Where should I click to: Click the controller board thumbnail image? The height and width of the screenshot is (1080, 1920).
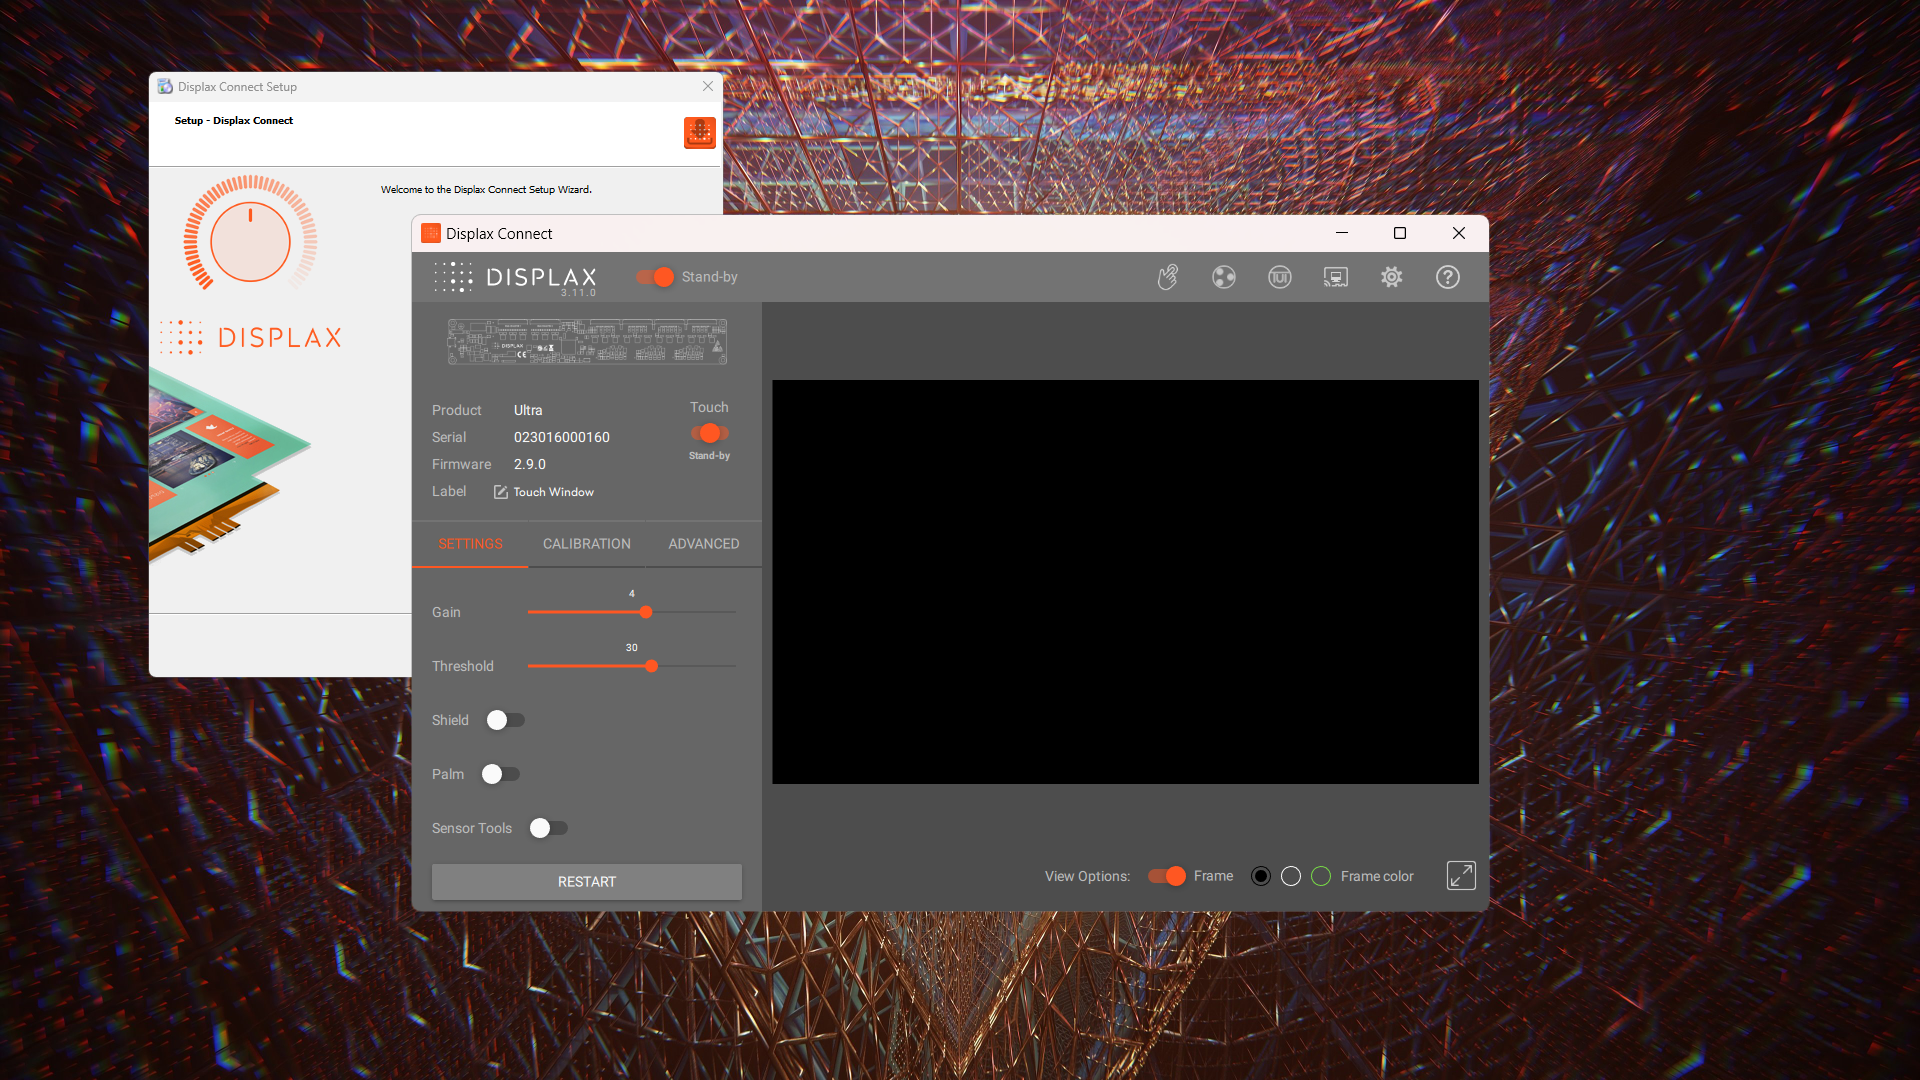[x=587, y=342]
